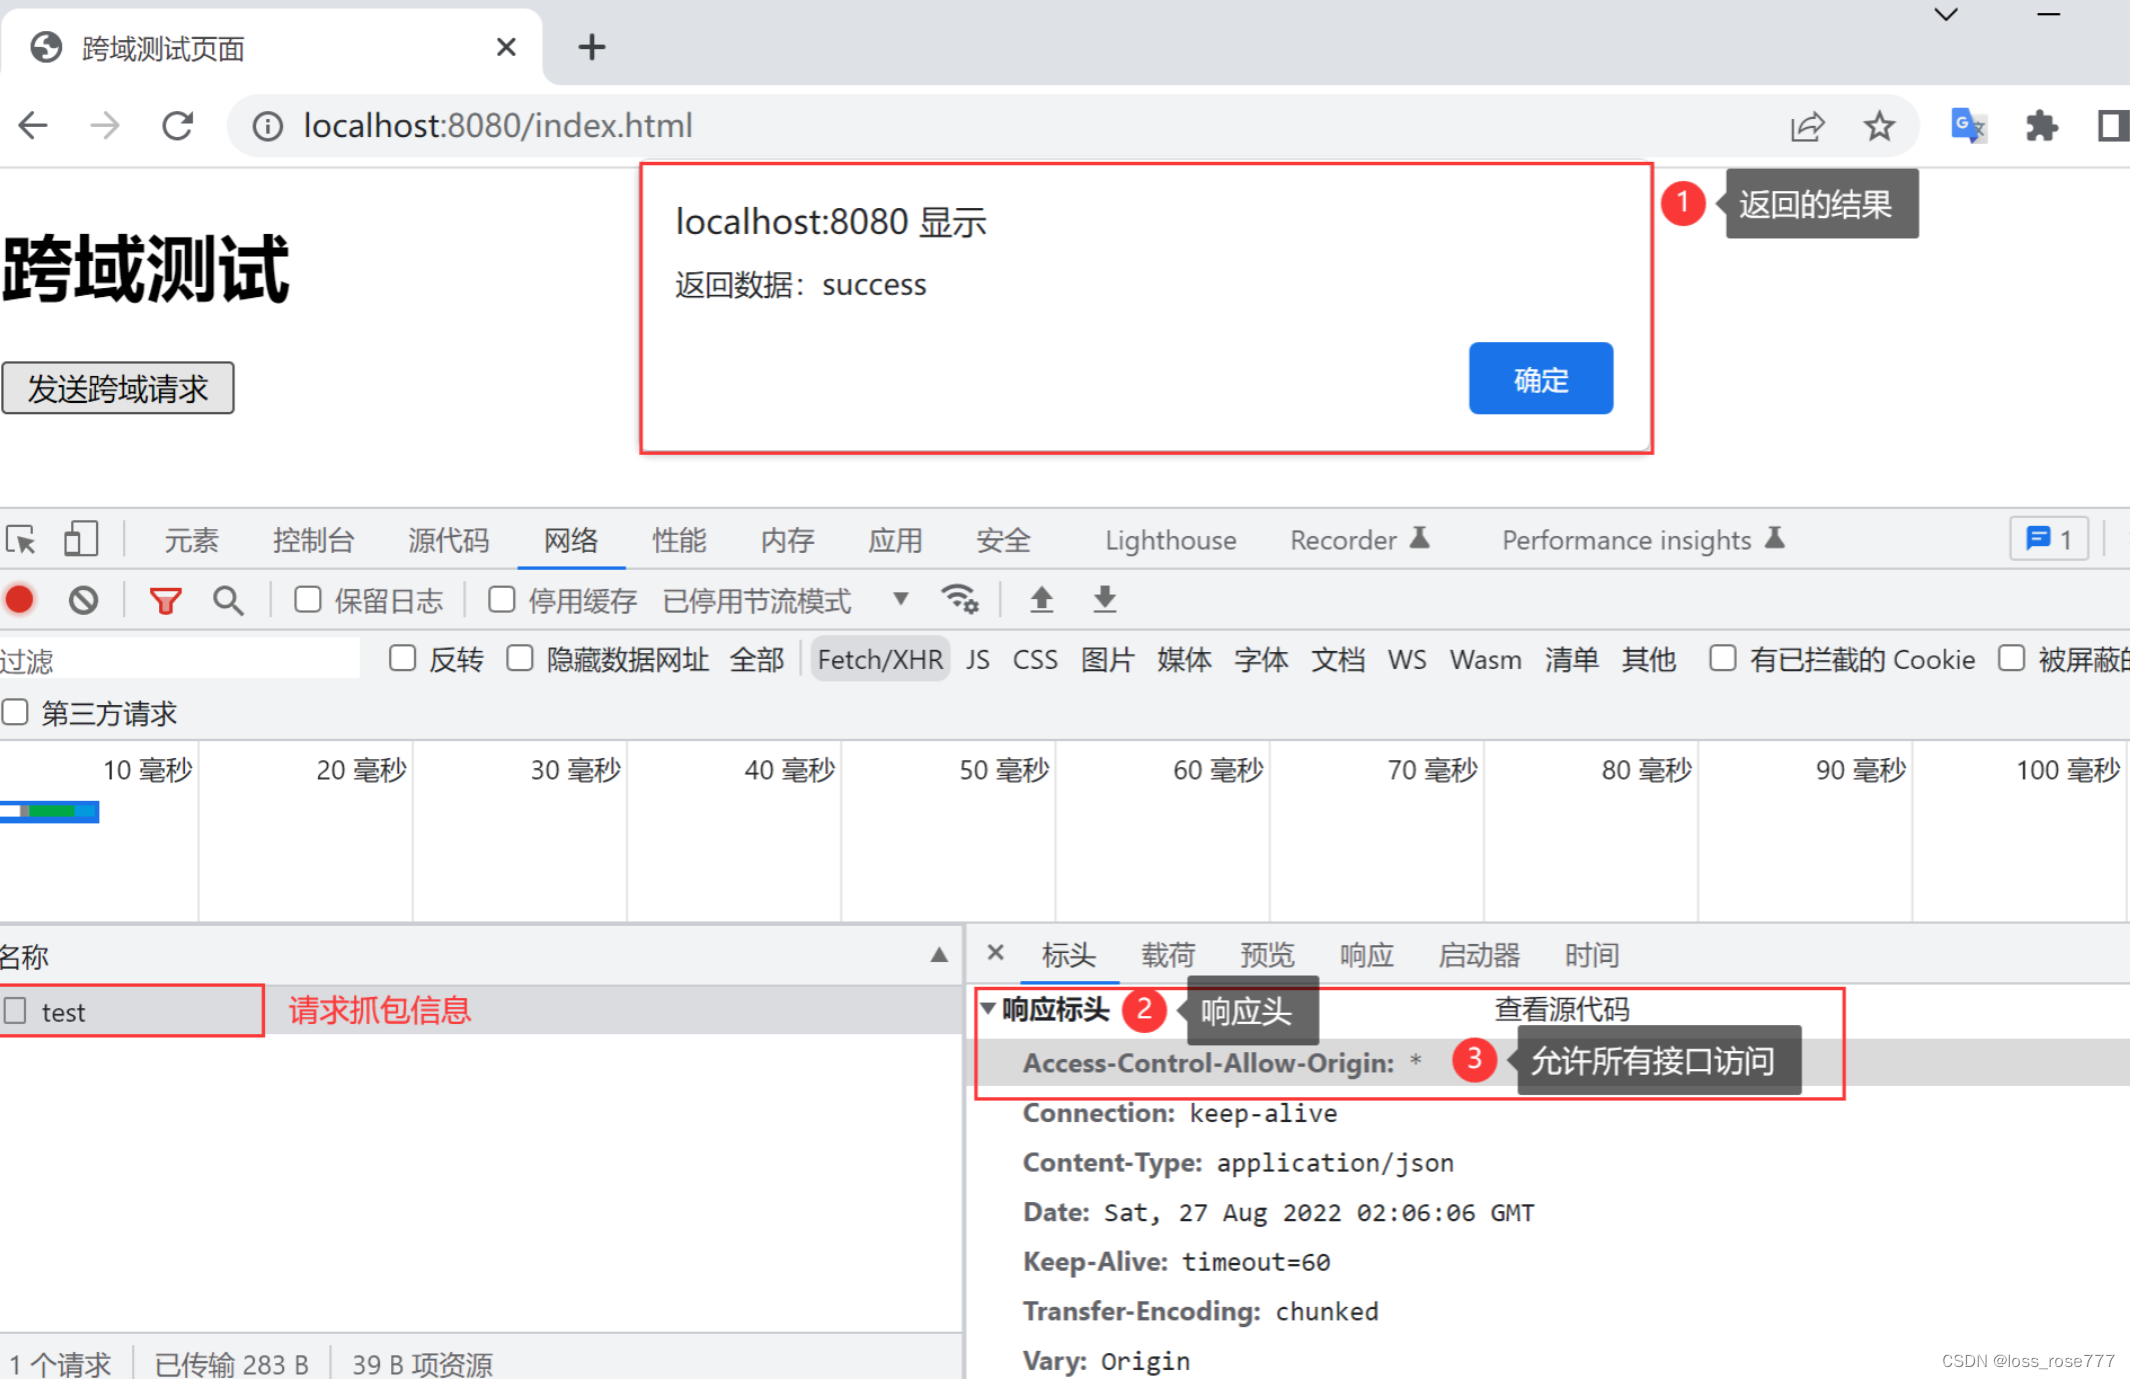Toggle the network filter funnel
Screen dimensions: 2130x1379
tap(165, 600)
